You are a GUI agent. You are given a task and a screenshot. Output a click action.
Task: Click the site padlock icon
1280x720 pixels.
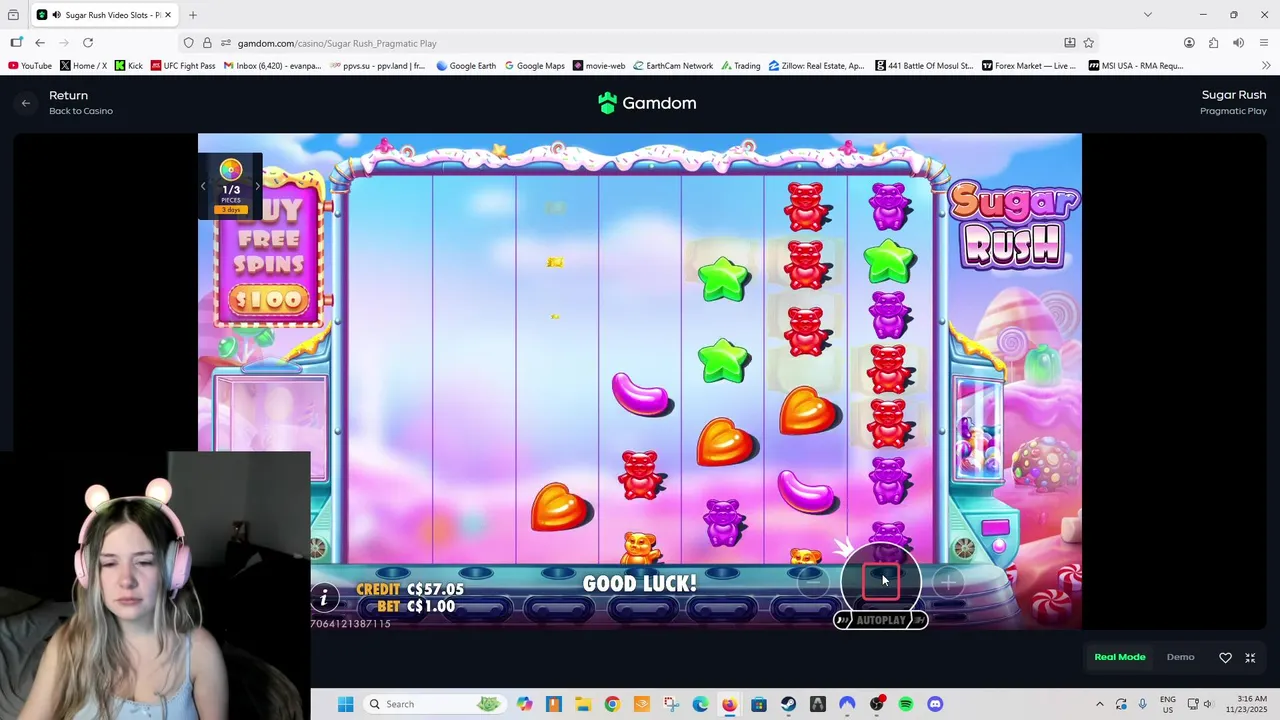(207, 43)
